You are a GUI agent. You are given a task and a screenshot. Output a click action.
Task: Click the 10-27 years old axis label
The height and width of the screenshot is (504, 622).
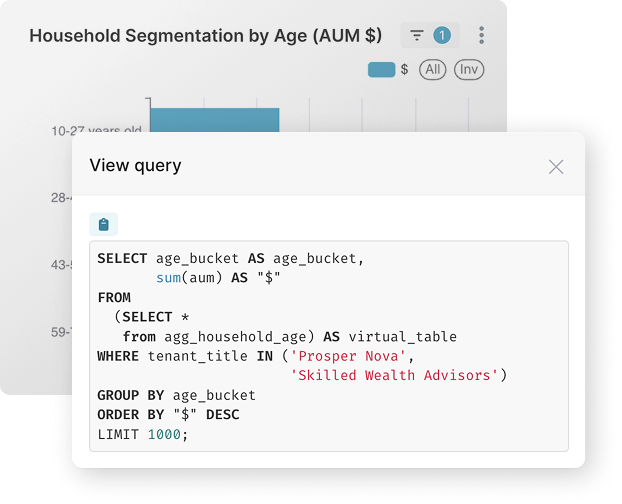(97, 130)
